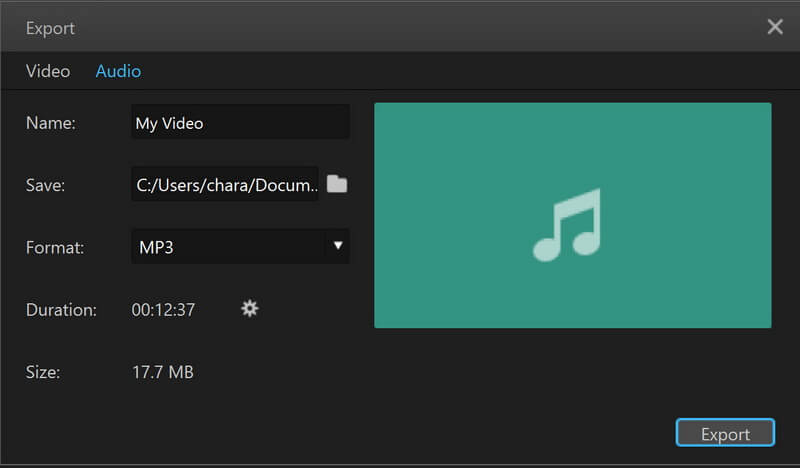
Task: Click the Save: label
Action: [x=45, y=185]
